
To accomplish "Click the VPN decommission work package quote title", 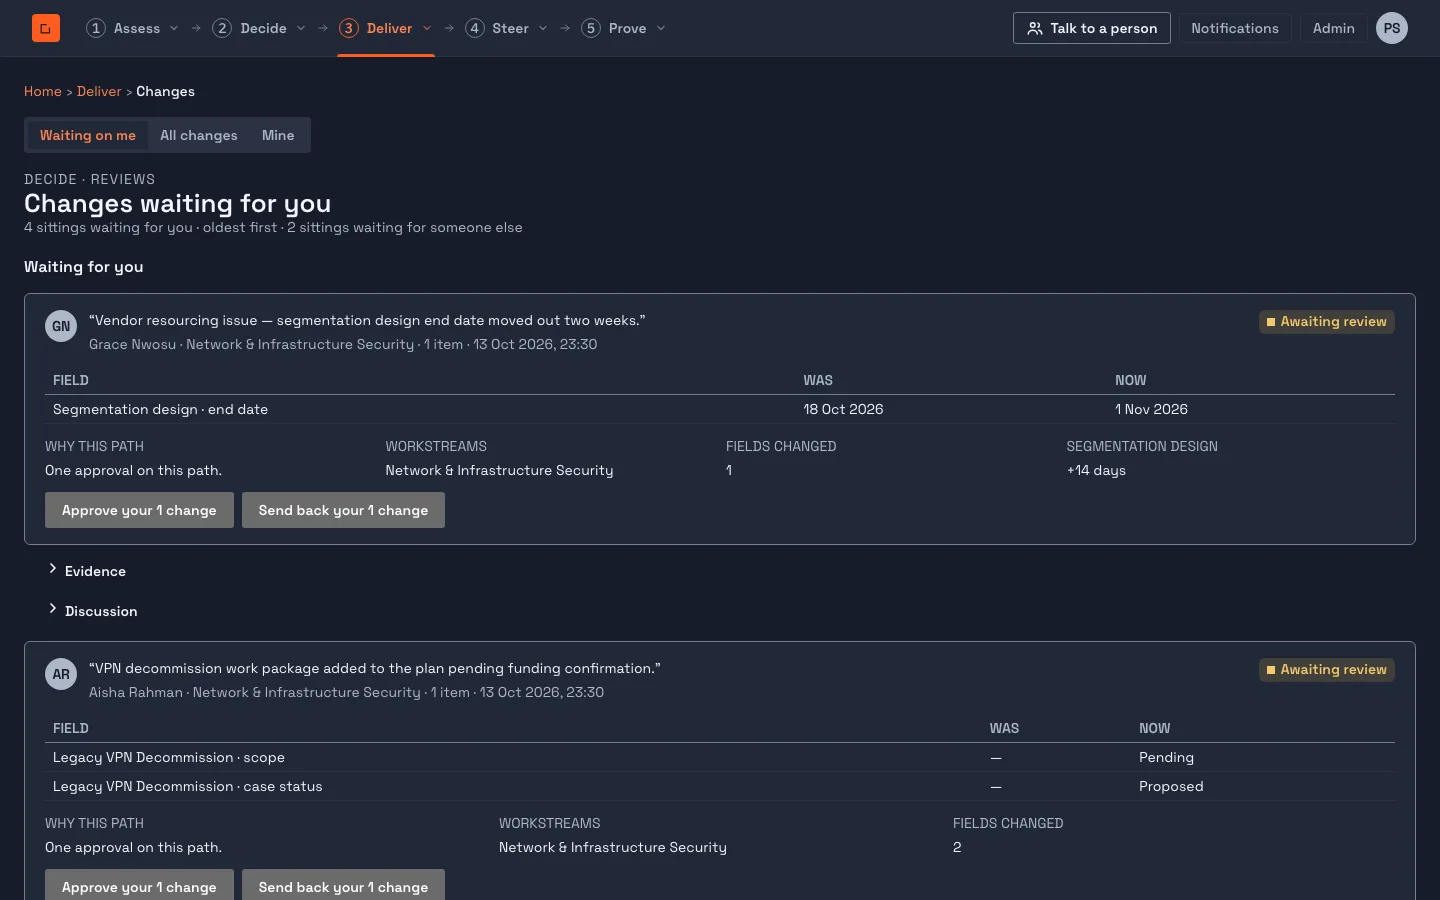I will point(375,668).
